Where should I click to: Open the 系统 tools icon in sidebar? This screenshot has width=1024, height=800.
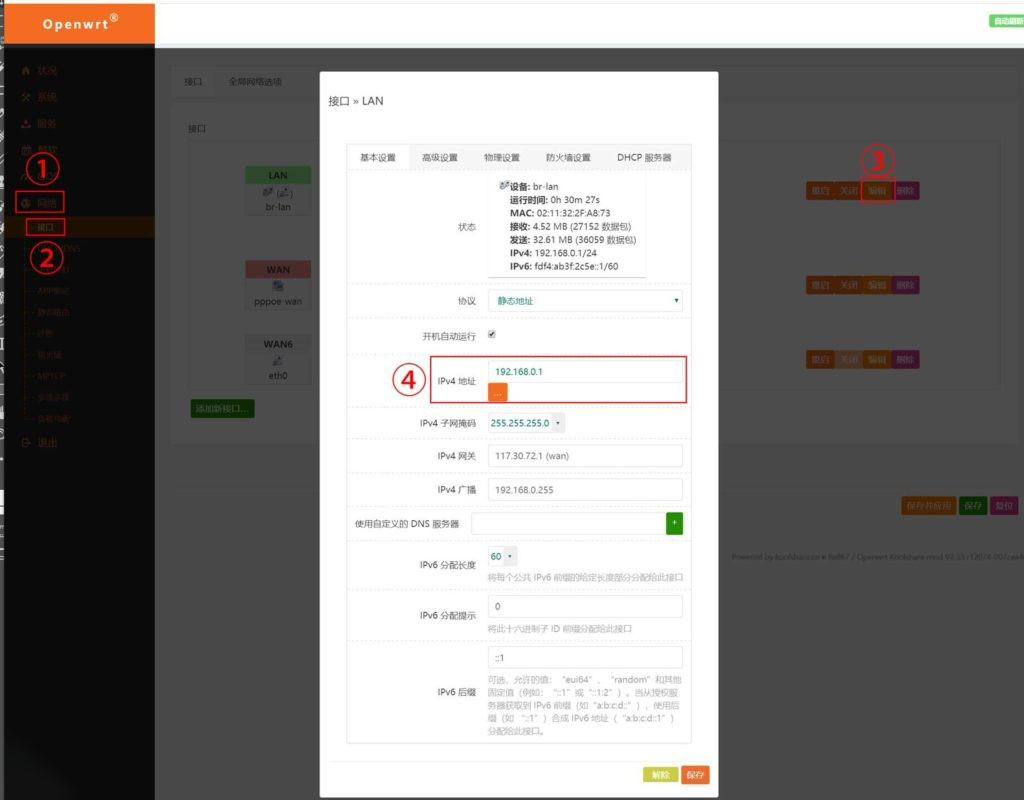pos(26,97)
